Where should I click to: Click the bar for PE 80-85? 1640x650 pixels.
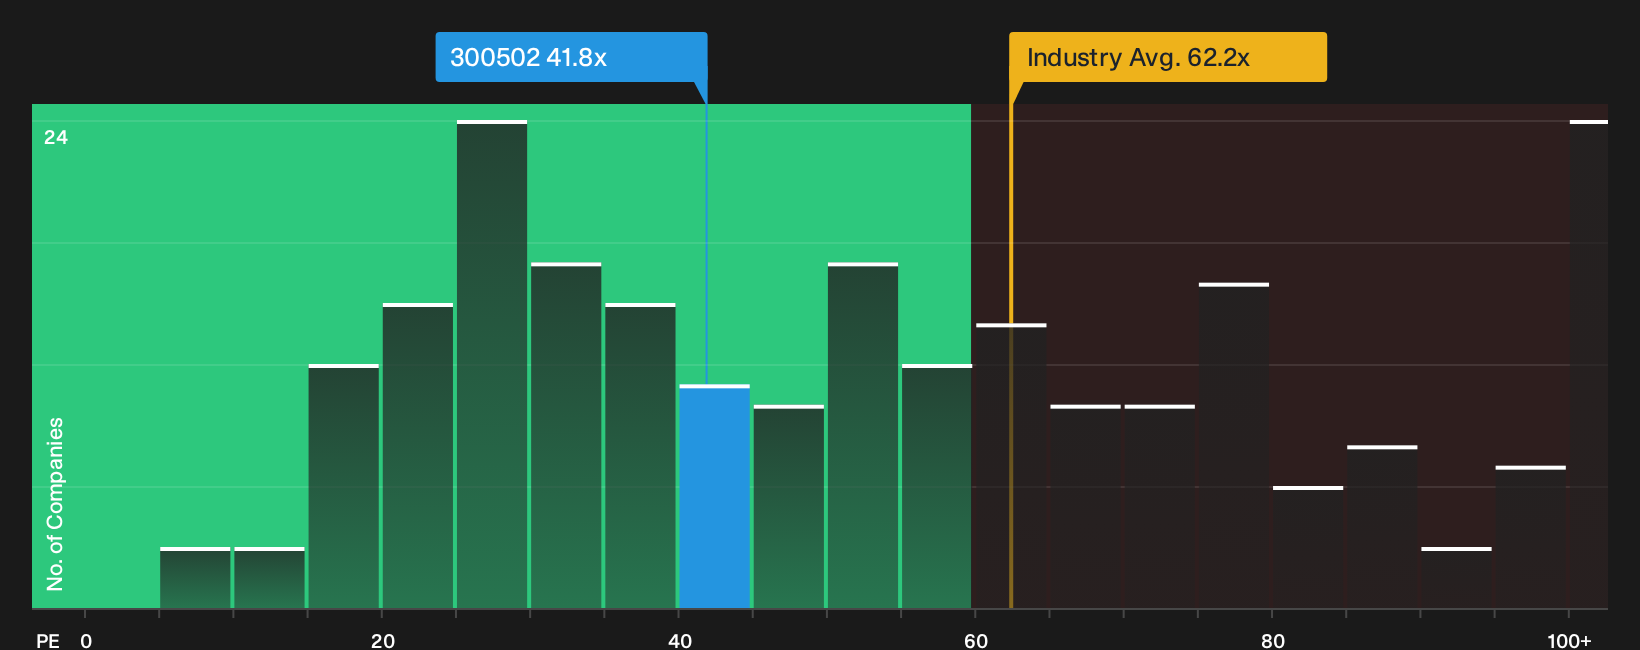pos(1308,547)
